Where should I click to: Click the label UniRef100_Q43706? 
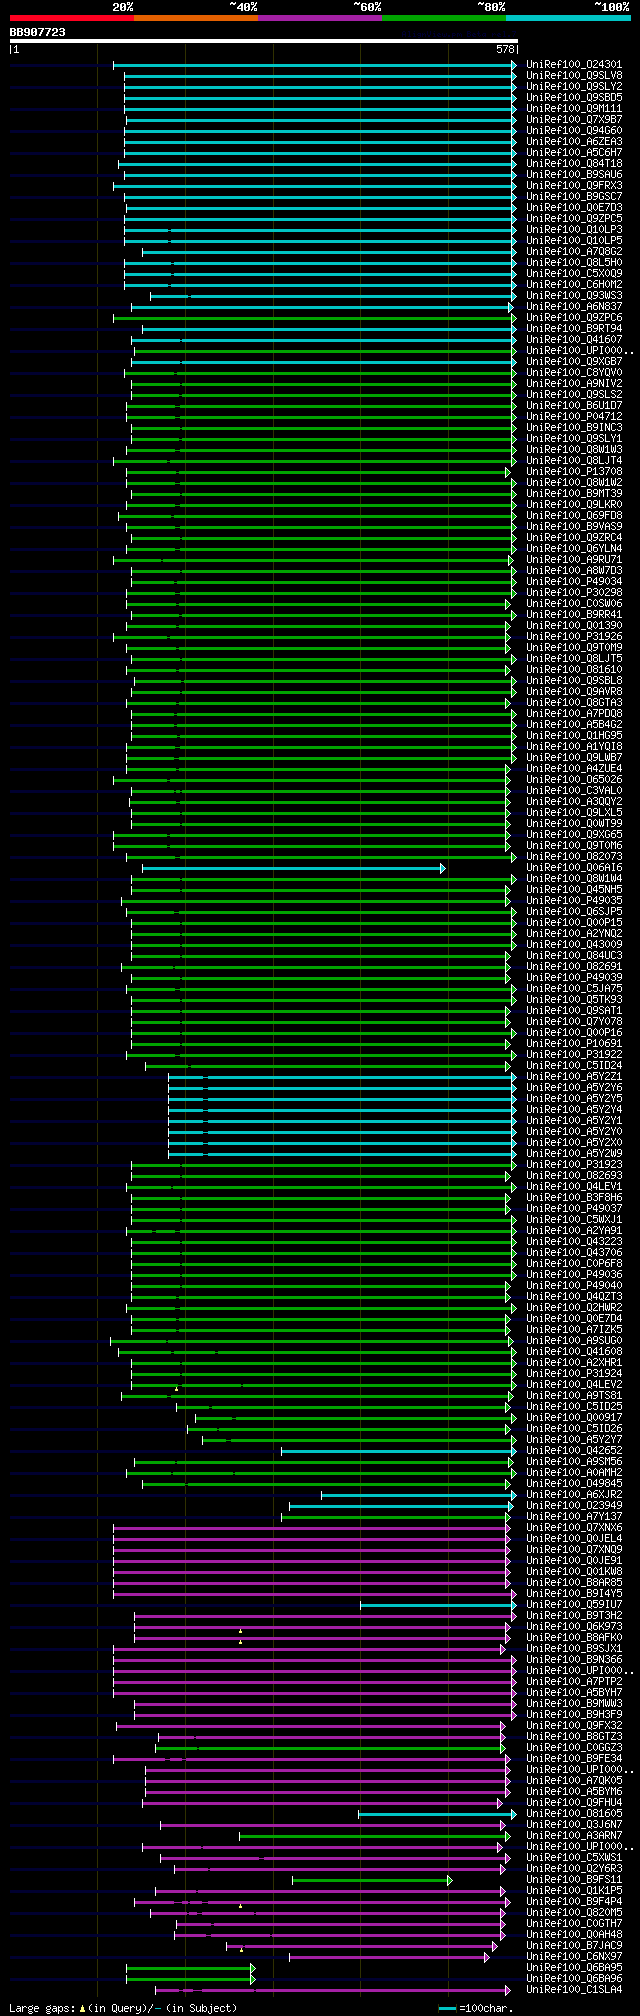pyautogui.click(x=574, y=1253)
